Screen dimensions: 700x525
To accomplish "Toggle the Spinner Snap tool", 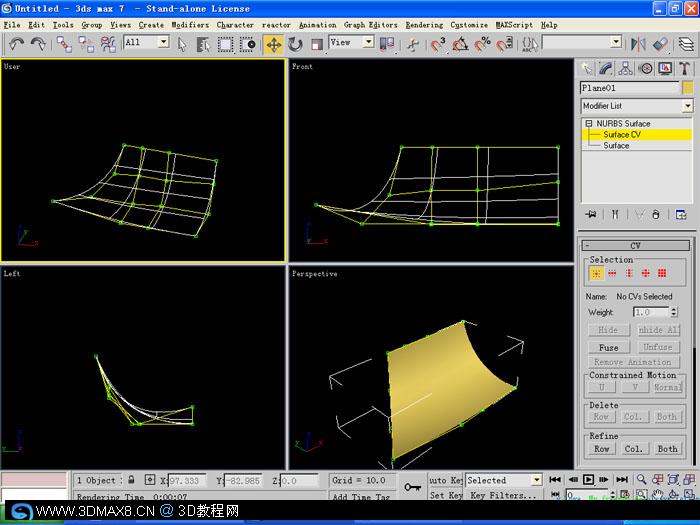I will 504,44.
